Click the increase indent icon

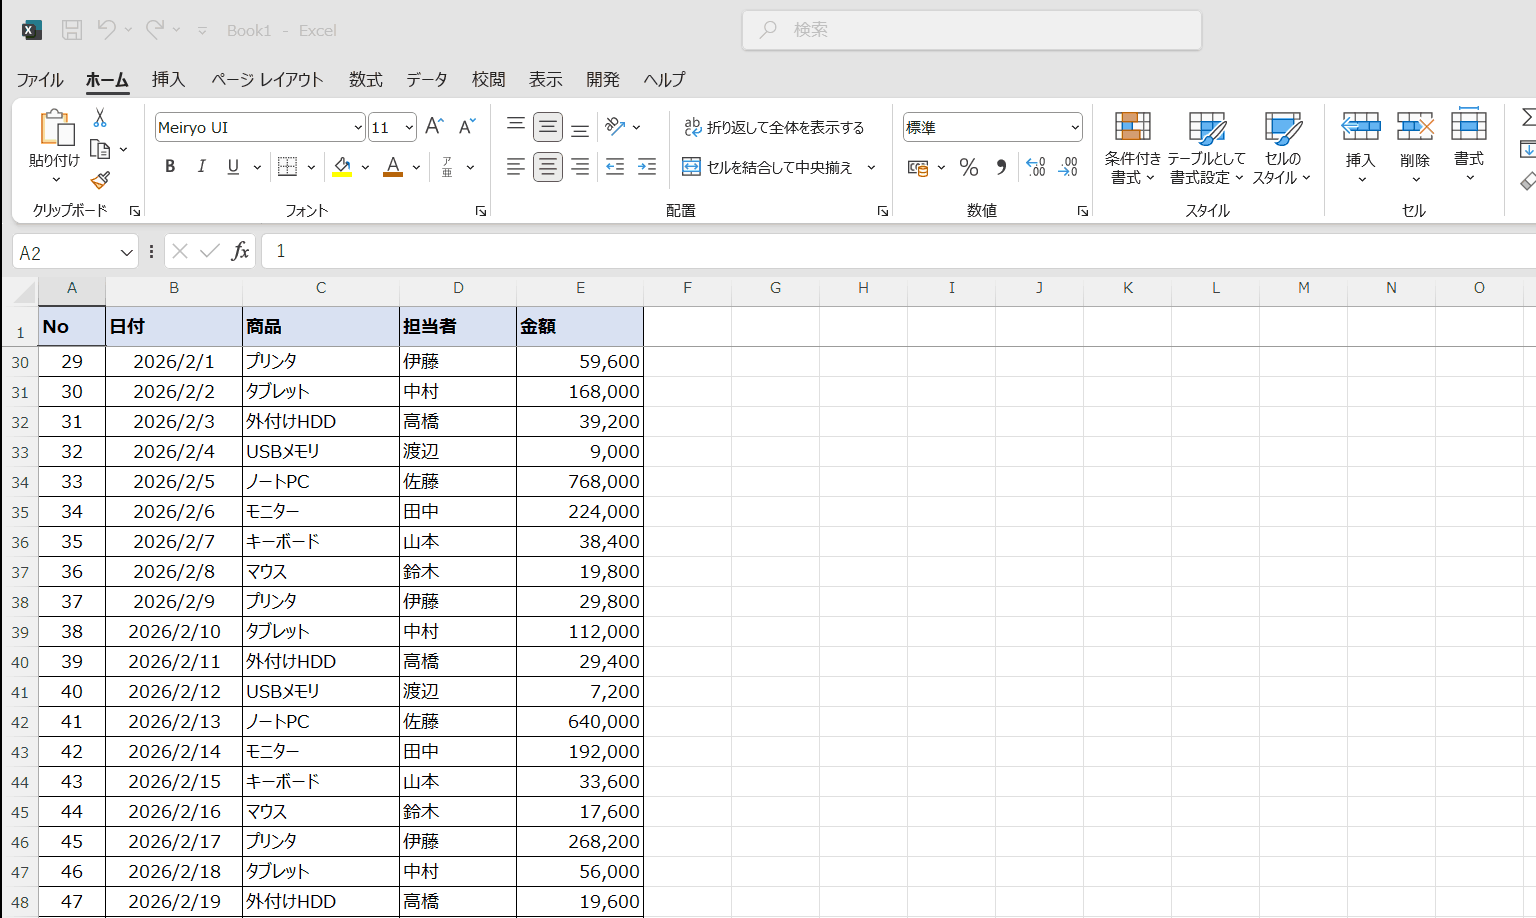tap(647, 167)
